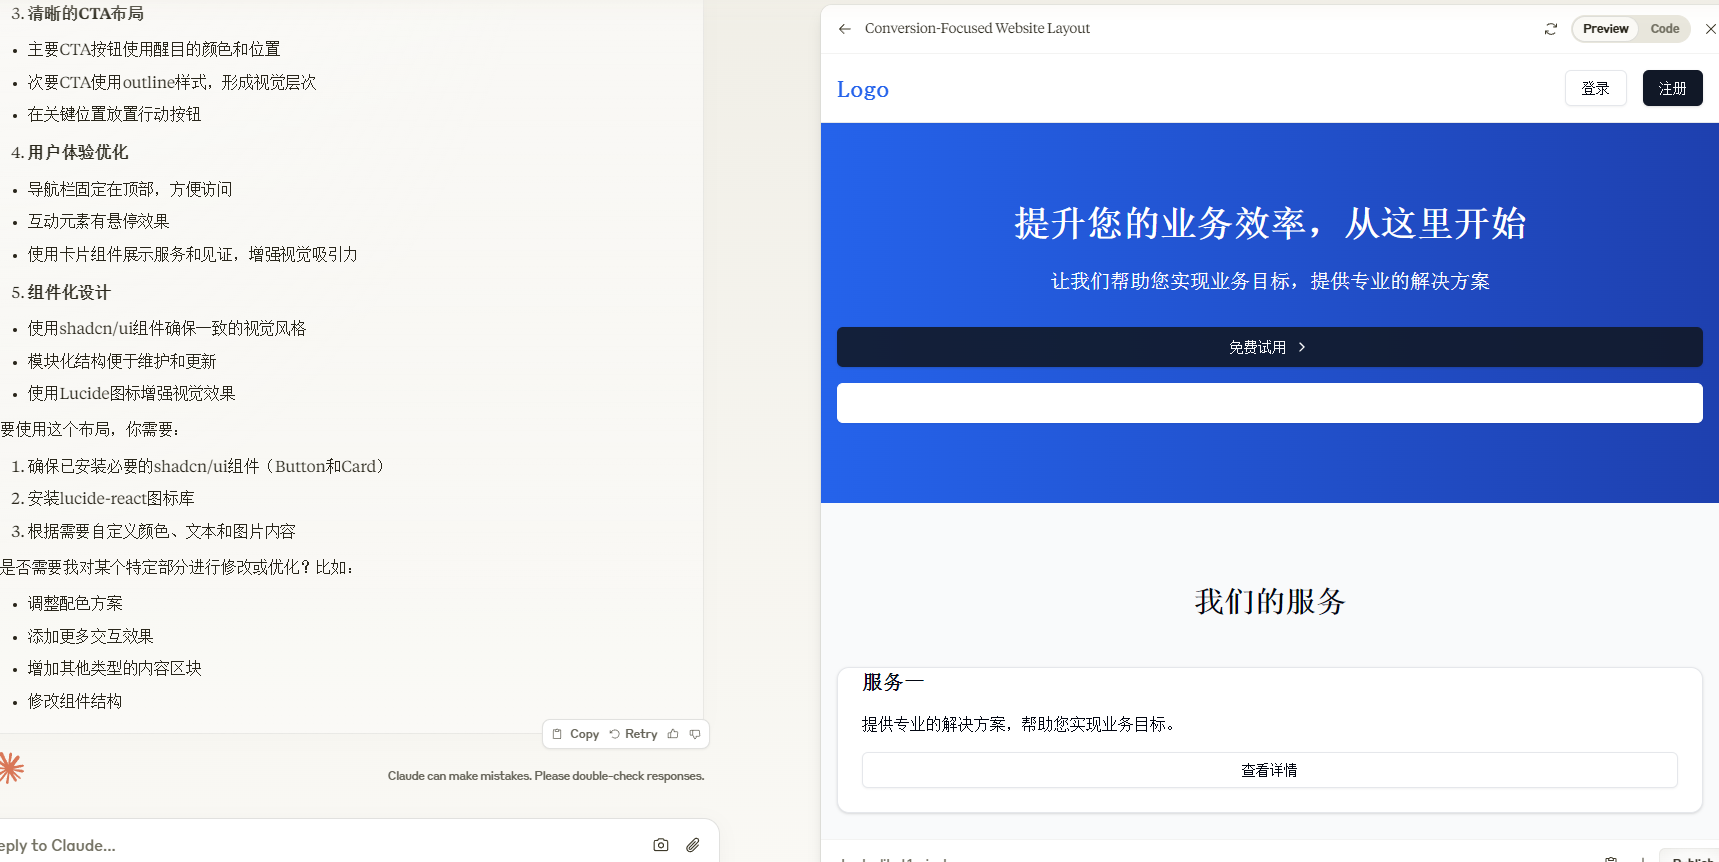Close the artifact panel

tap(1710, 29)
